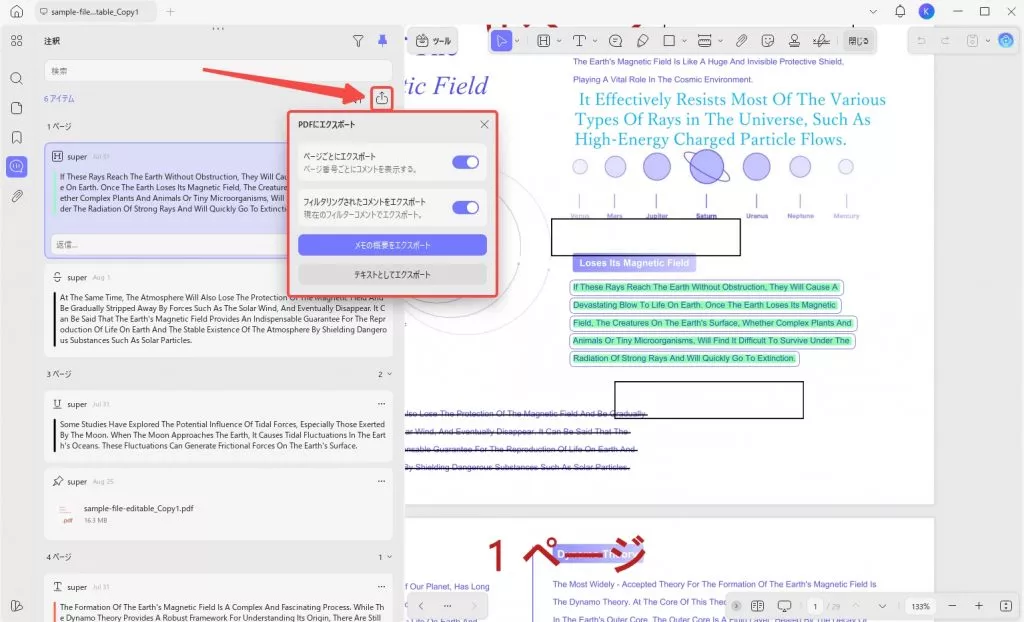The width and height of the screenshot is (1024, 622).
Task: Click the attach file paperclip tool
Action: 741,41
